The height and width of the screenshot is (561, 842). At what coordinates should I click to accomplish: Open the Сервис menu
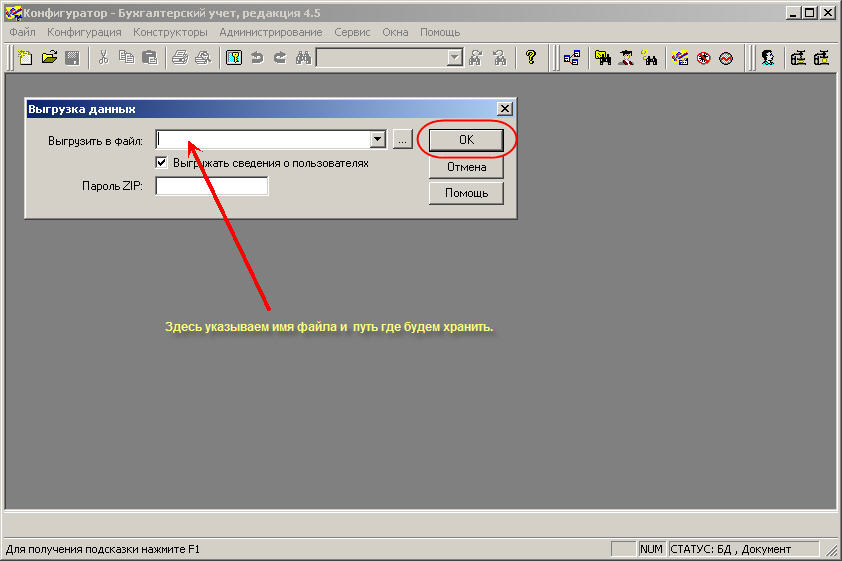click(352, 32)
